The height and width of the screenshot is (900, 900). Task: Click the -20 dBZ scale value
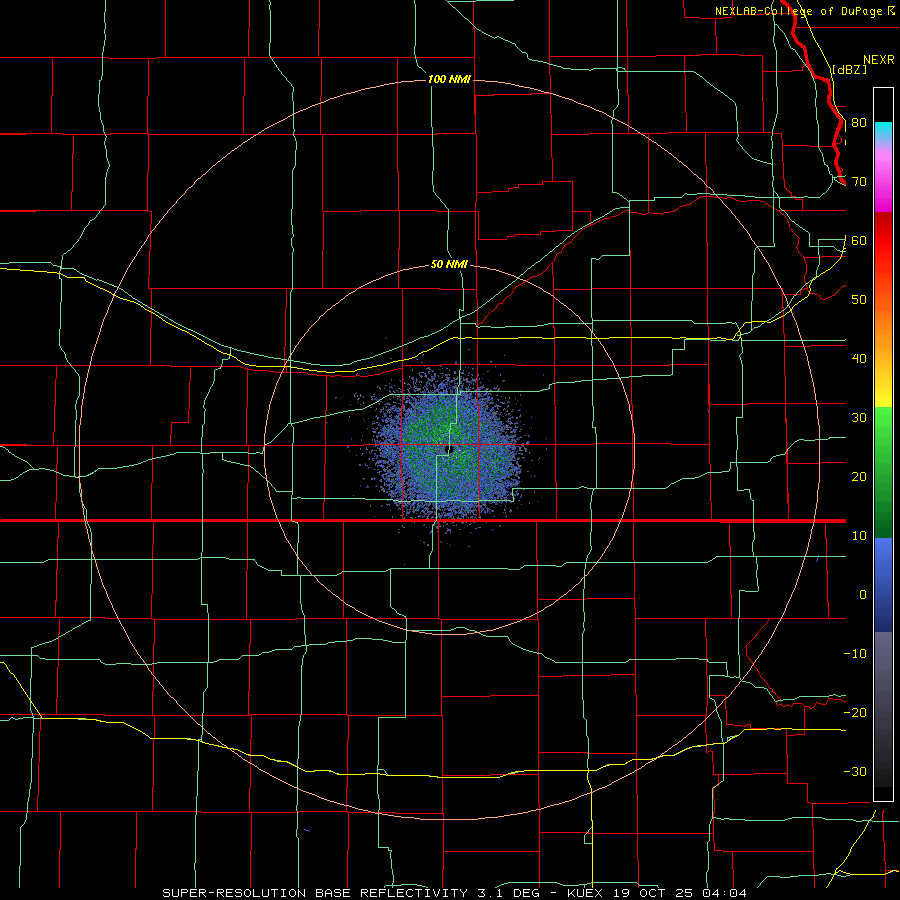tap(855, 713)
